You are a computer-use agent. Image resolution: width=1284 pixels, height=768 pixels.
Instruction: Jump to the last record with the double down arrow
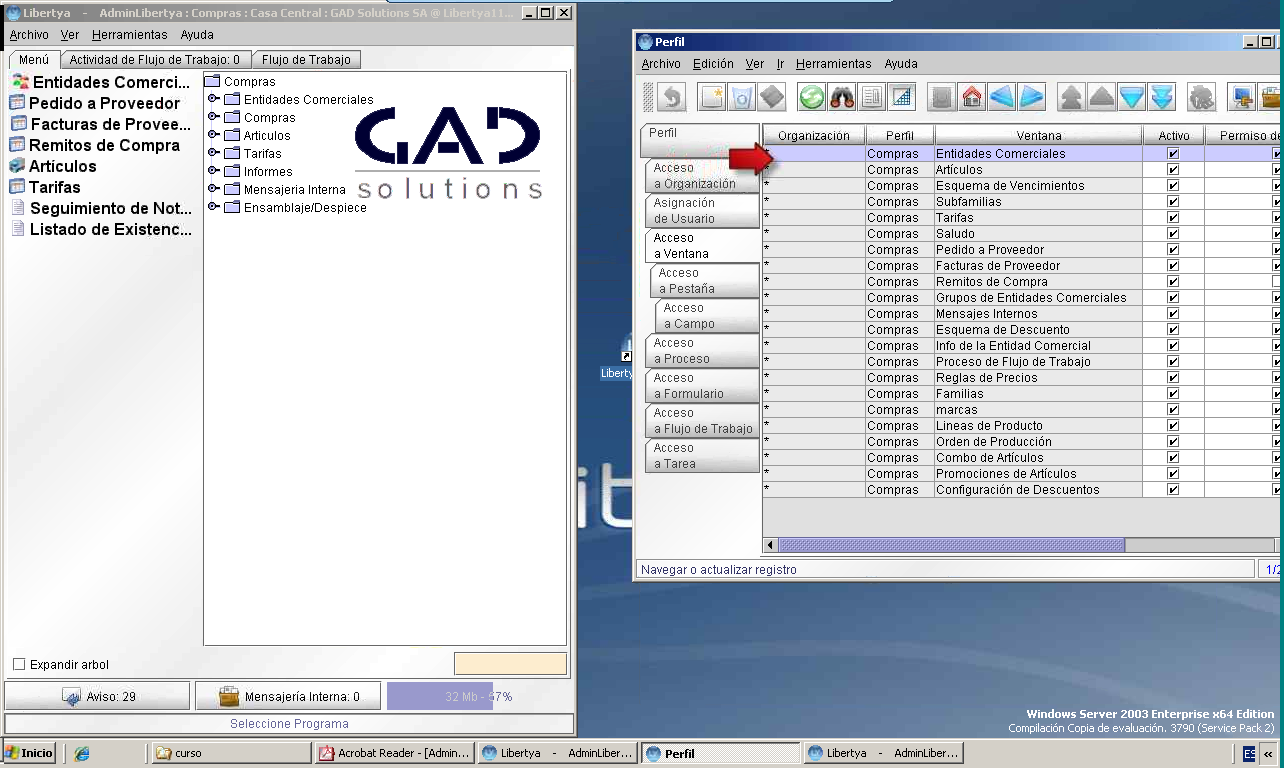[1161, 97]
